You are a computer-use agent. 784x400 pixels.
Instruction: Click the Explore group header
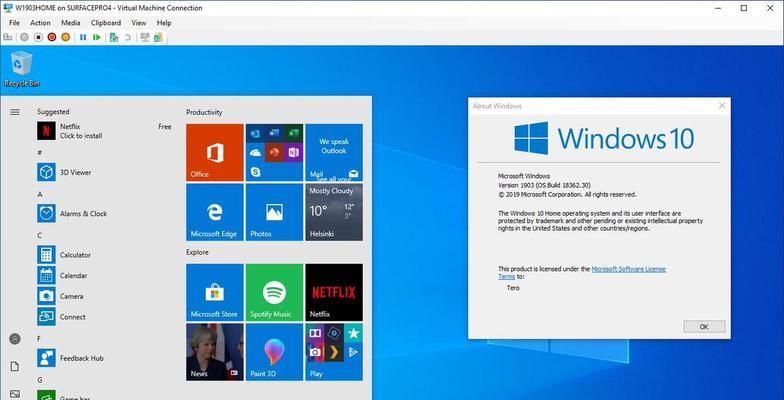click(197, 252)
